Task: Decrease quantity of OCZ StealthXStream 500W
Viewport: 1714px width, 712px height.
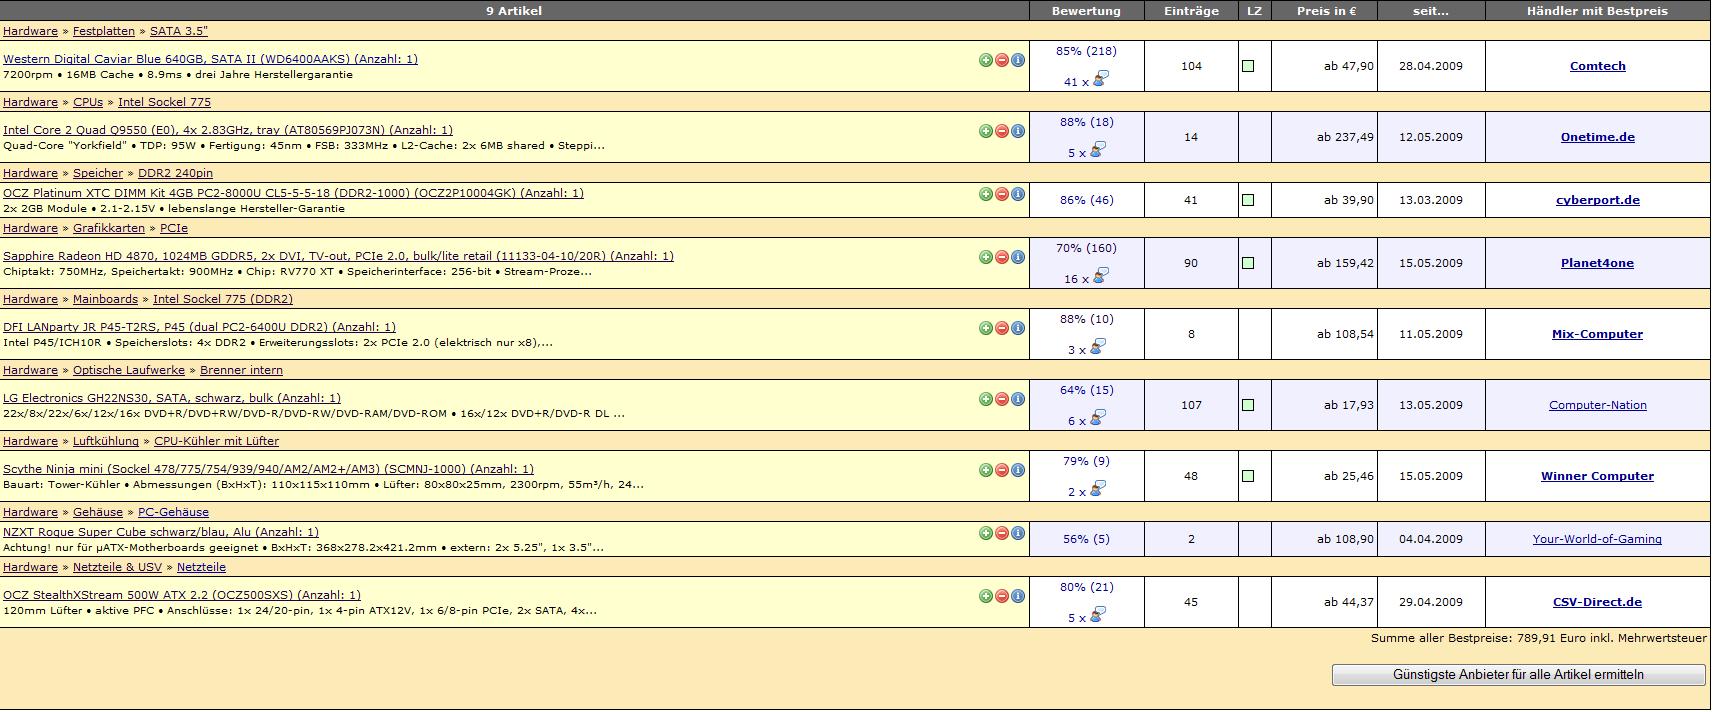Action: click(x=1001, y=596)
